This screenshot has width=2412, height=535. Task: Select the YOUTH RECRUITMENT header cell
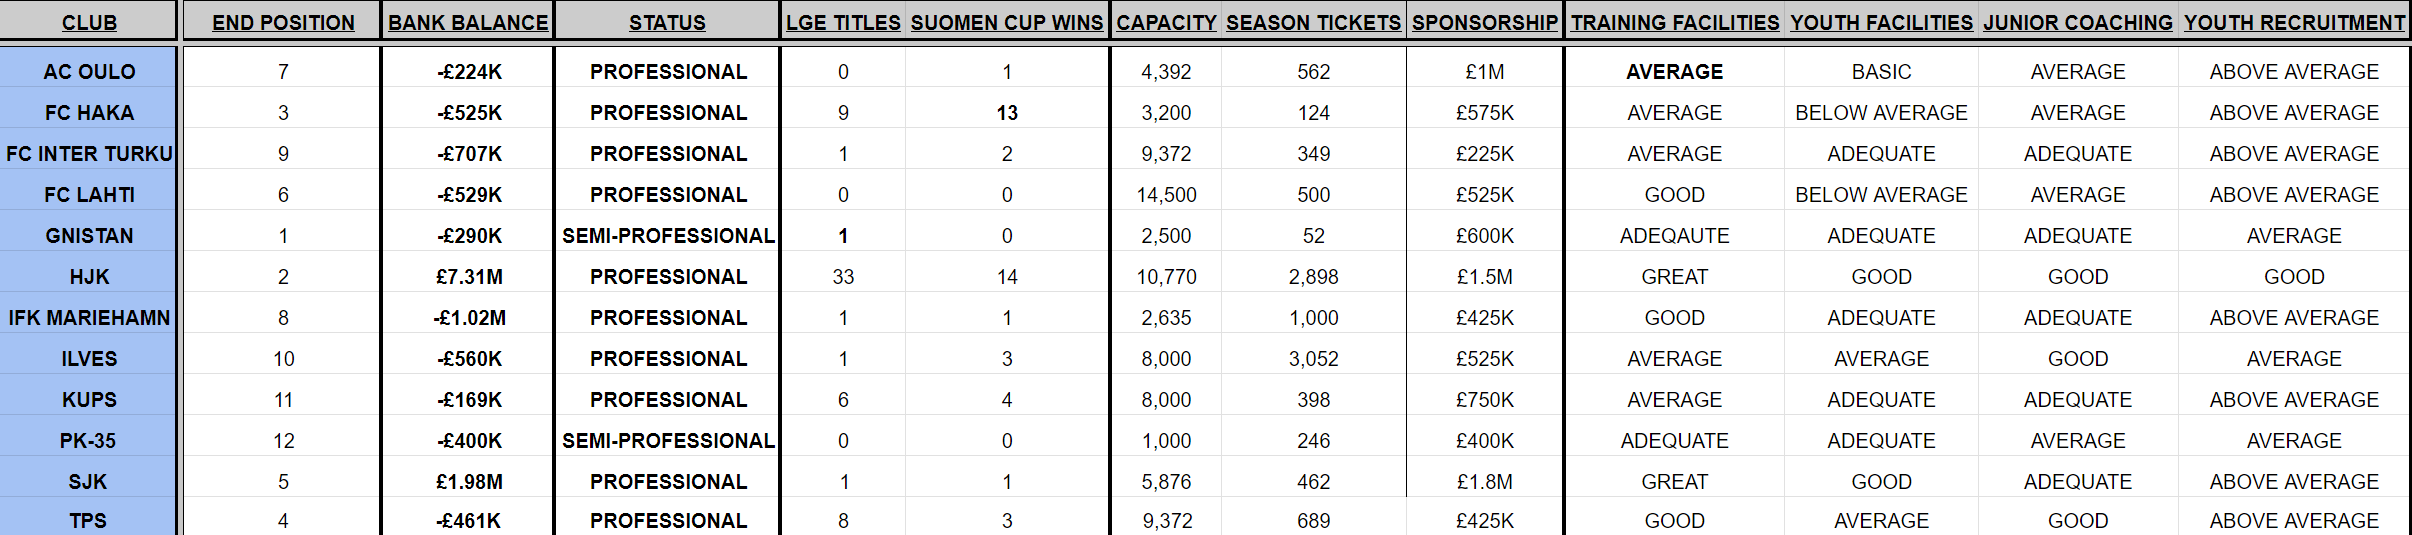[2294, 22]
